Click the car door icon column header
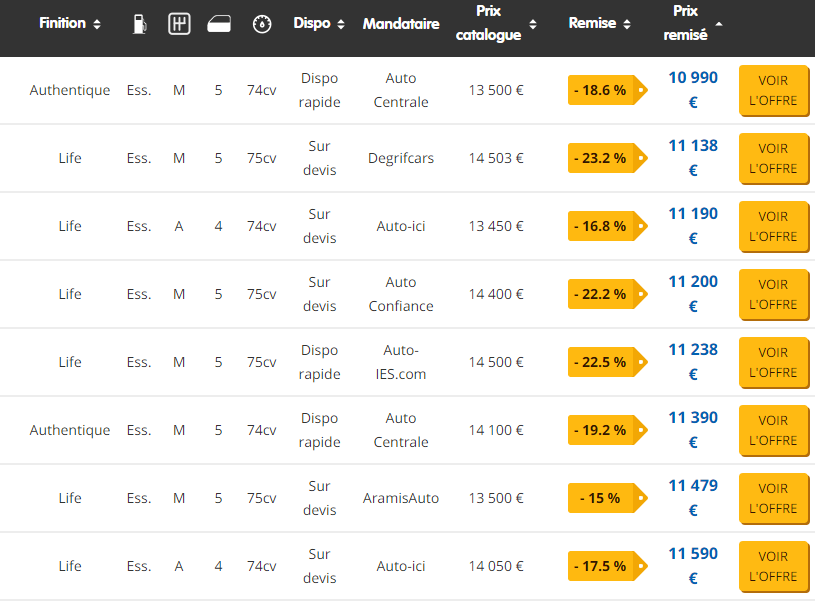The height and width of the screenshot is (601, 815). pyautogui.click(x=219, y=25)
